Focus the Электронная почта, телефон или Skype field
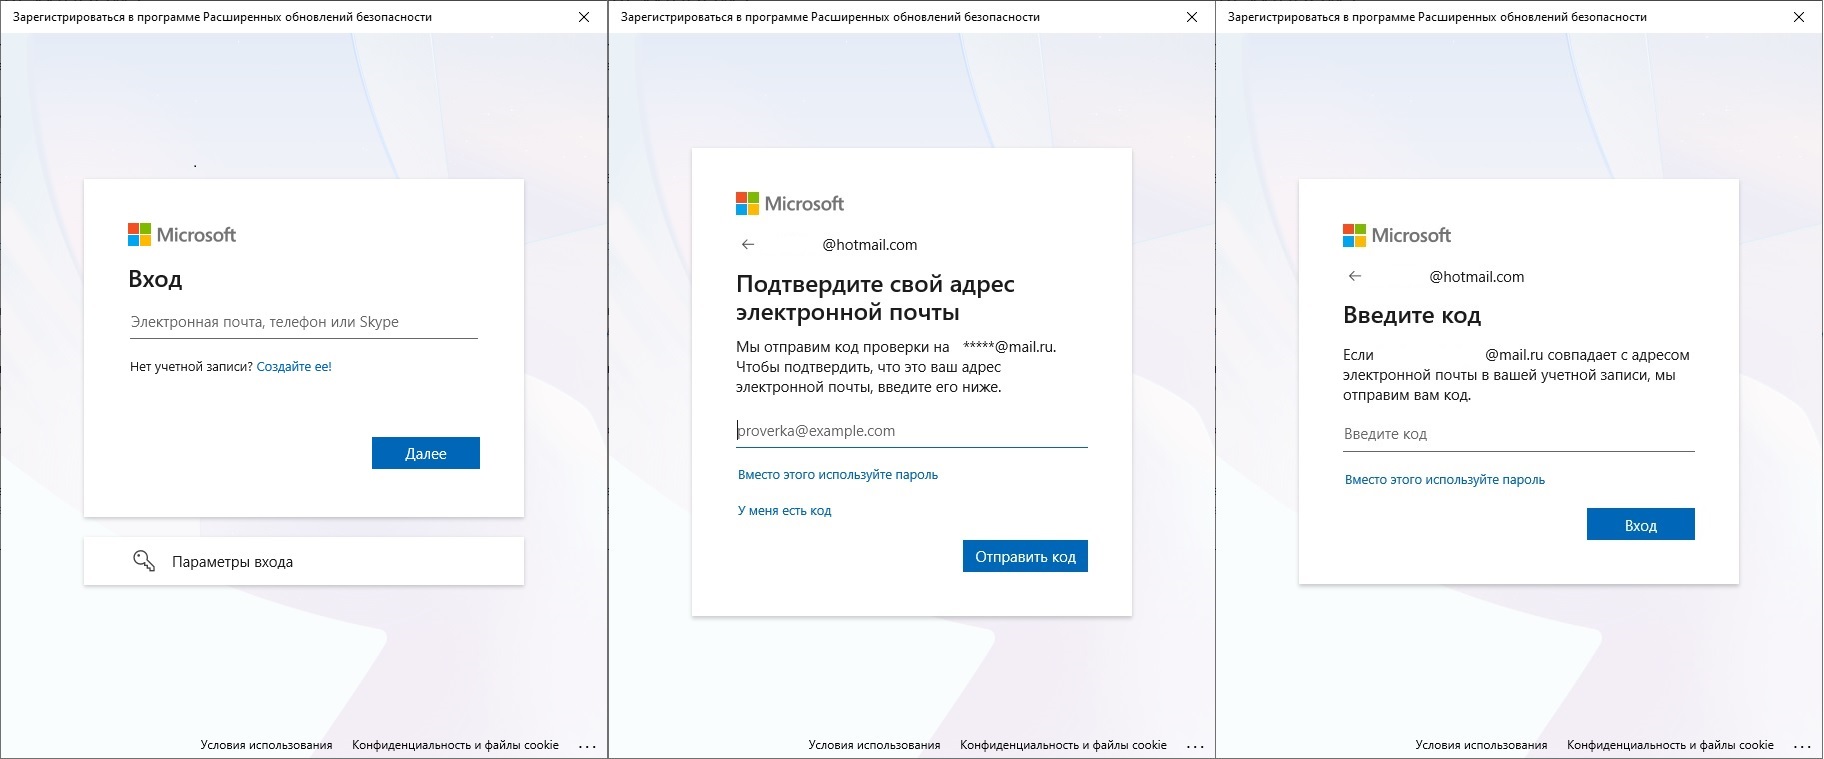The image size is (1824, 759). coord(304,322)
